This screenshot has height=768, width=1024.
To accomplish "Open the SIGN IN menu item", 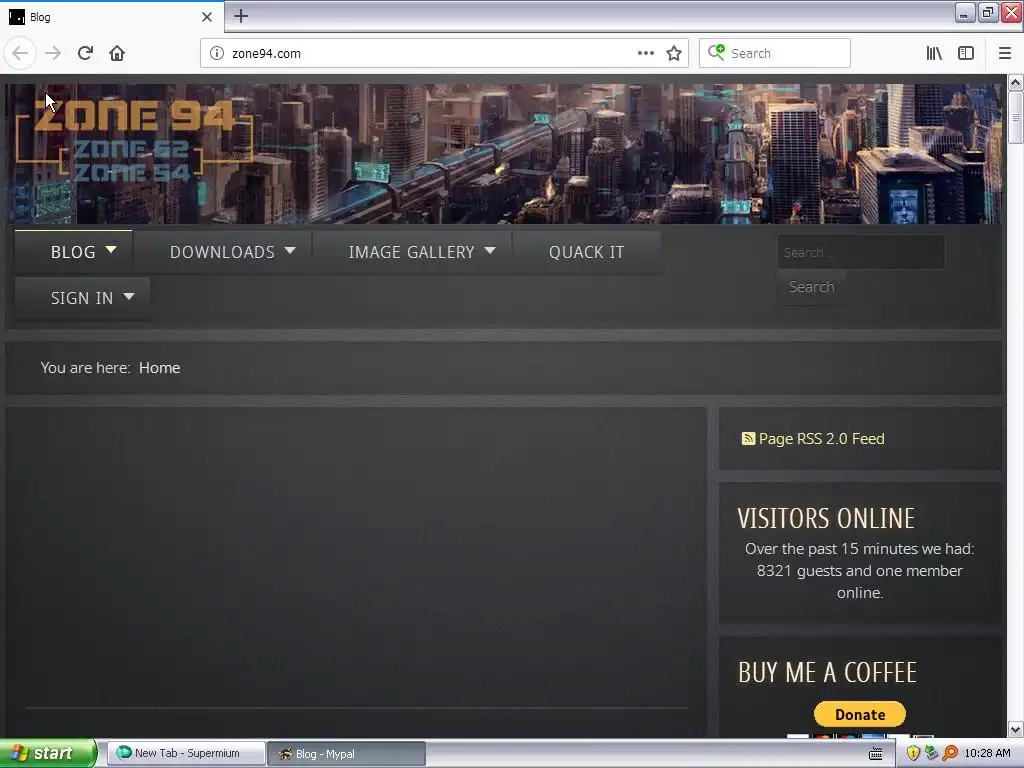I will point(82,298).
